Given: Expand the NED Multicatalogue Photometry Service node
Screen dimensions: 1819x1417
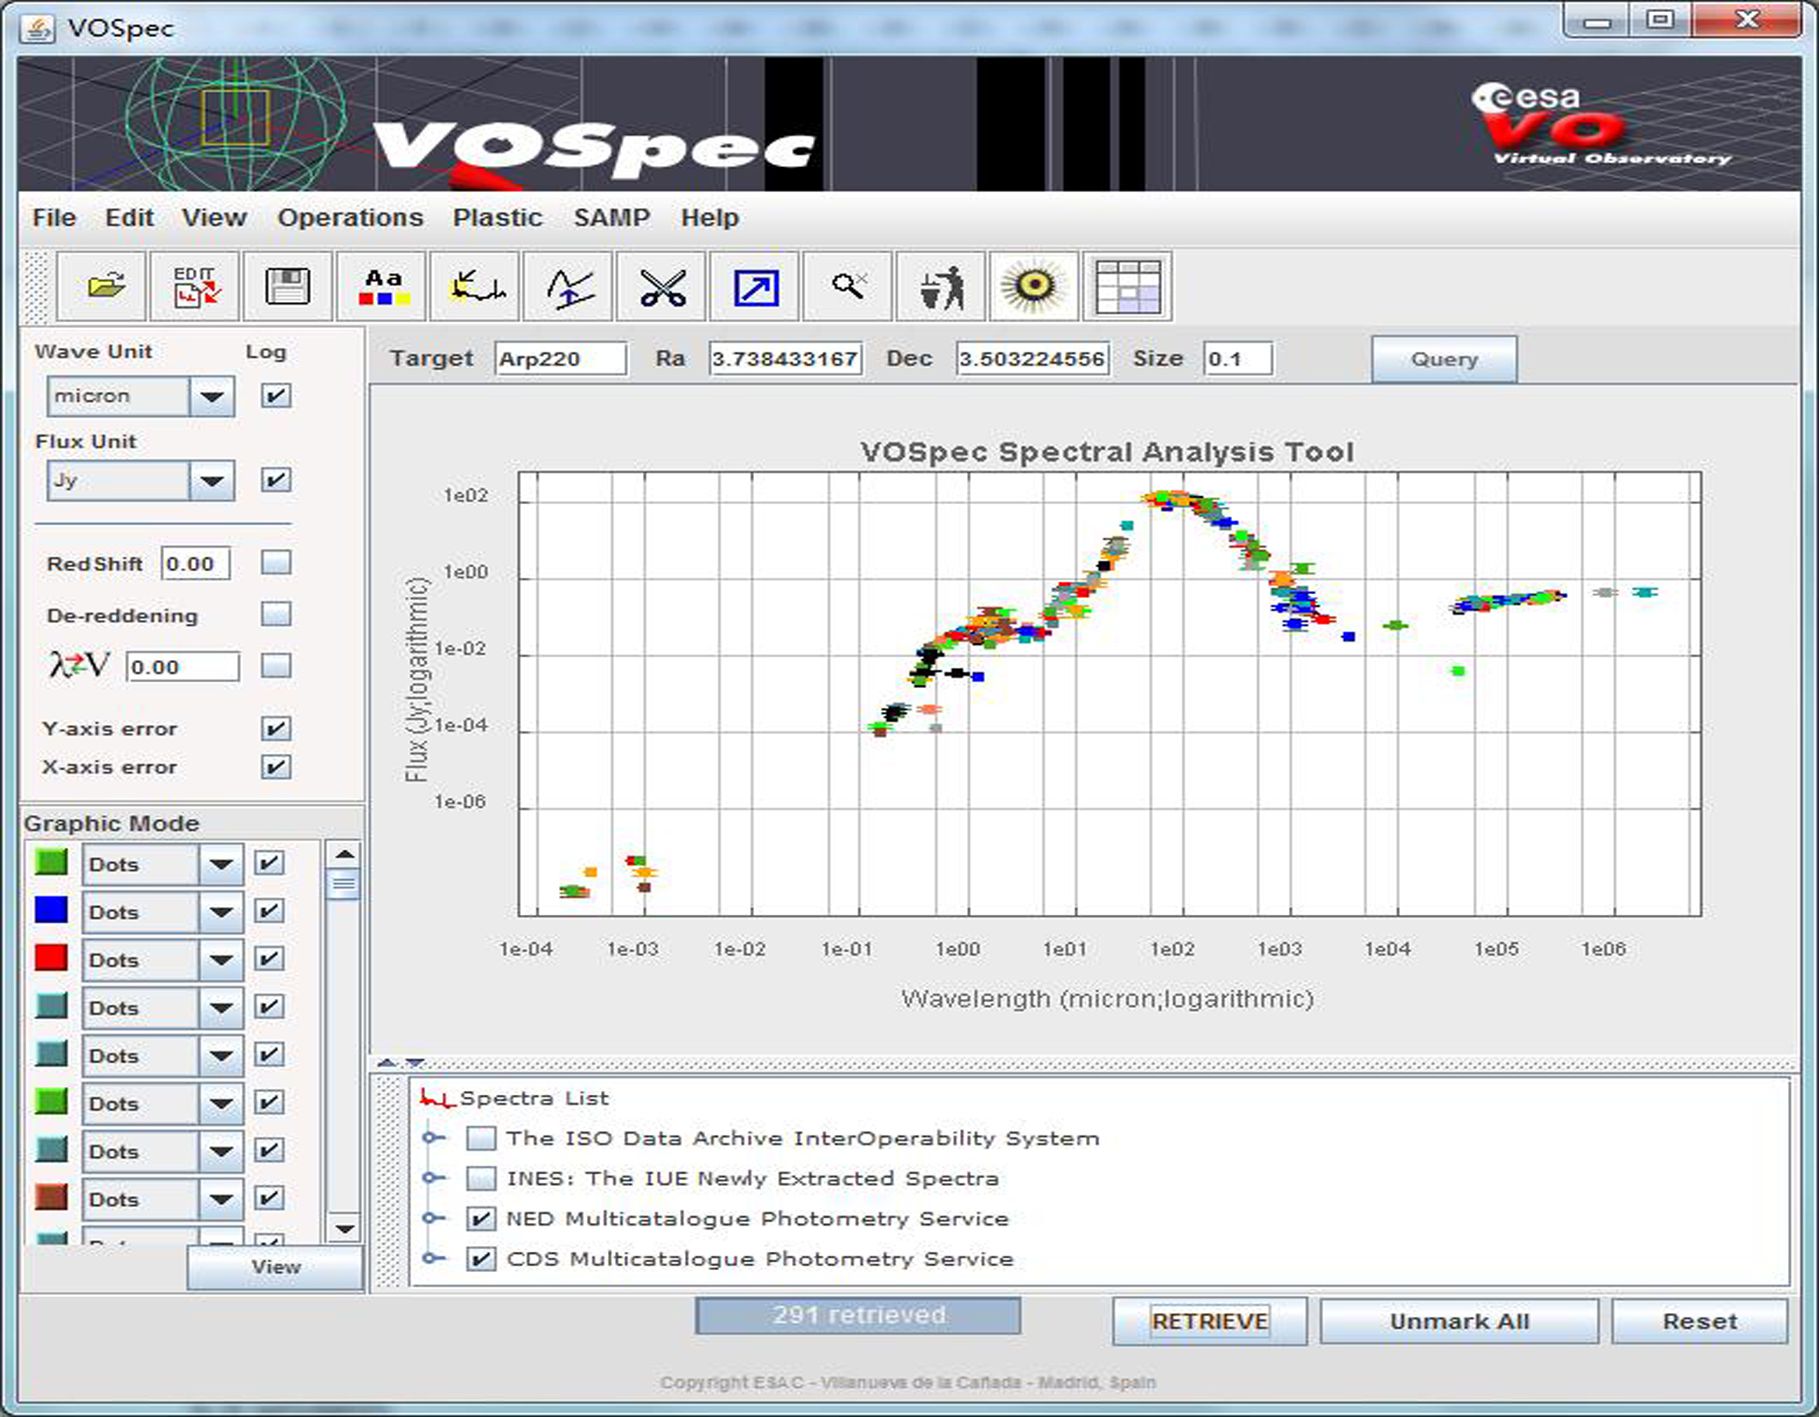Looking at the screenshot, I should click(432, 1218).
